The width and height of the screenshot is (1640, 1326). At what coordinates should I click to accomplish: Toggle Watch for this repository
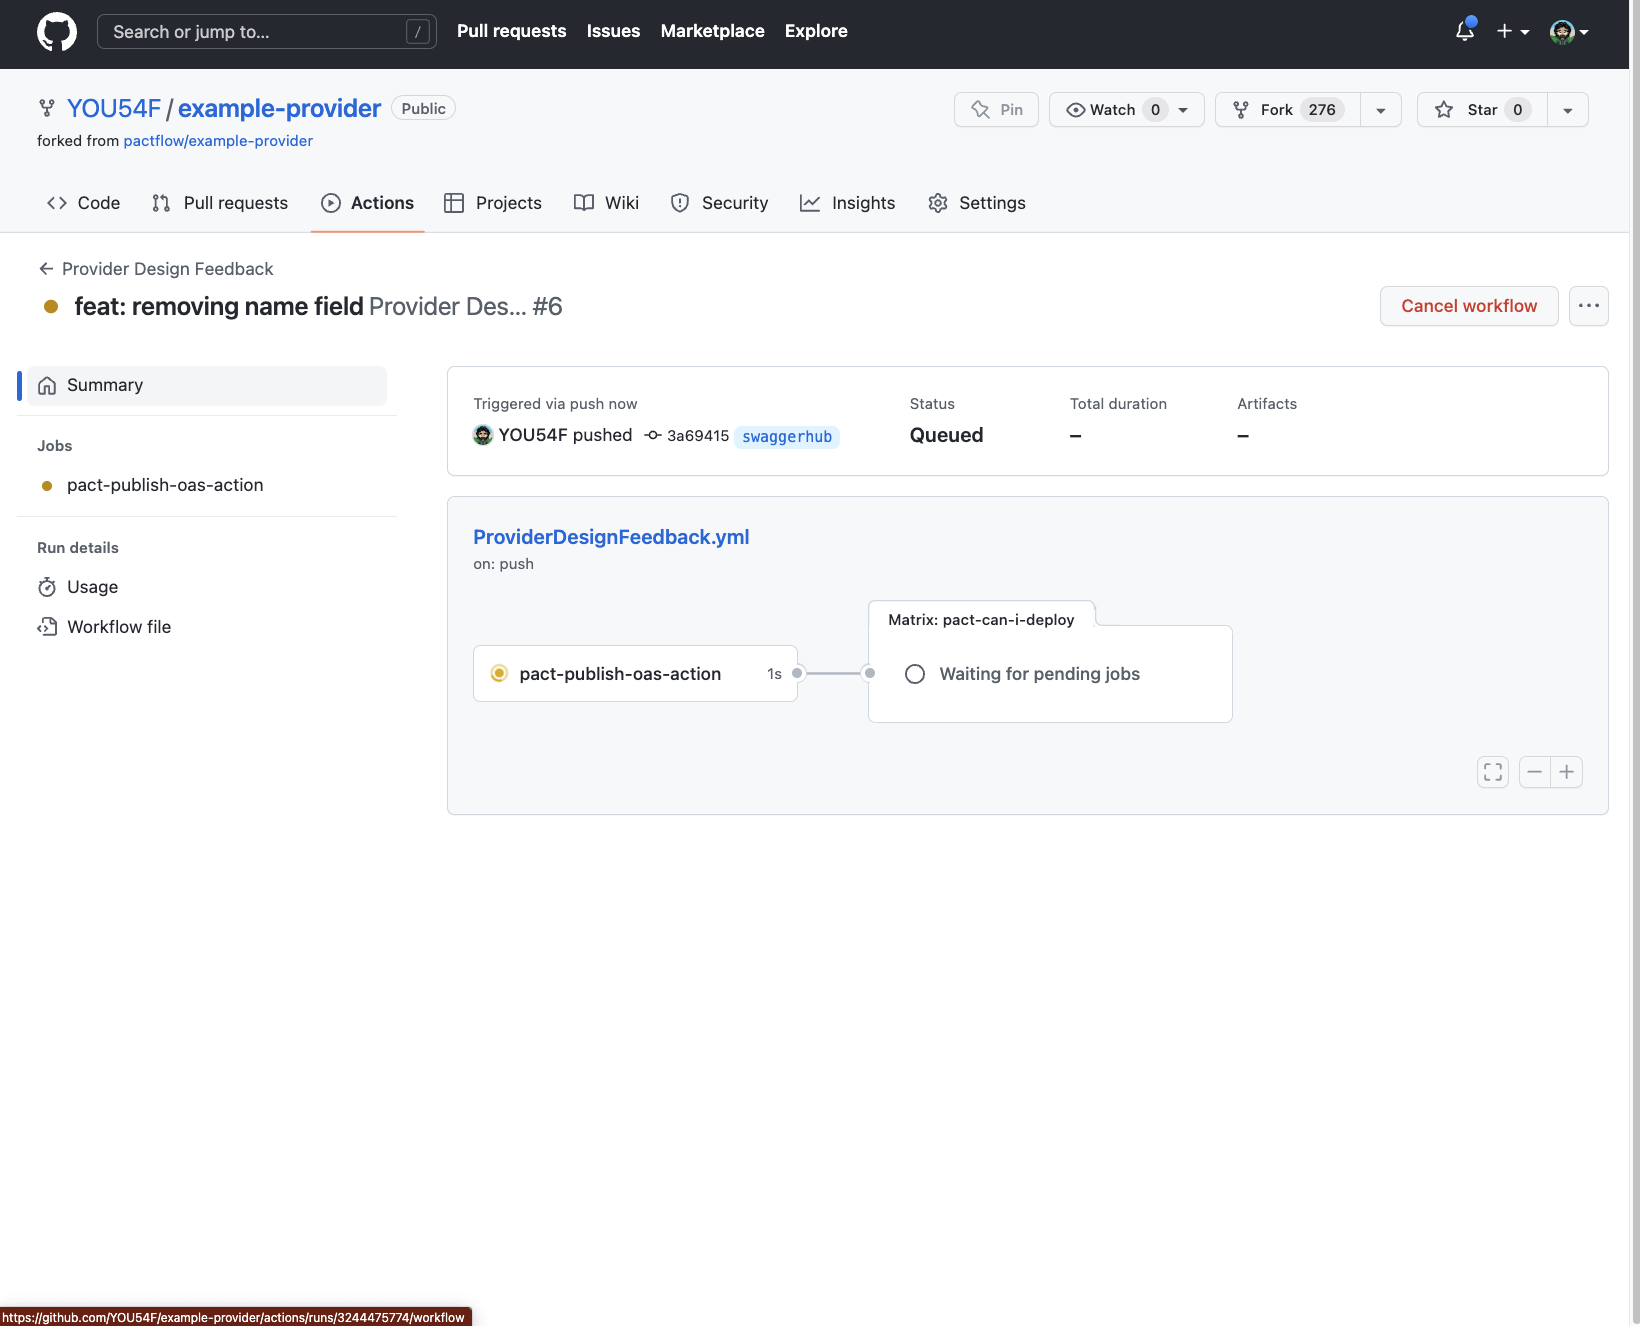tap(1114, 110)
